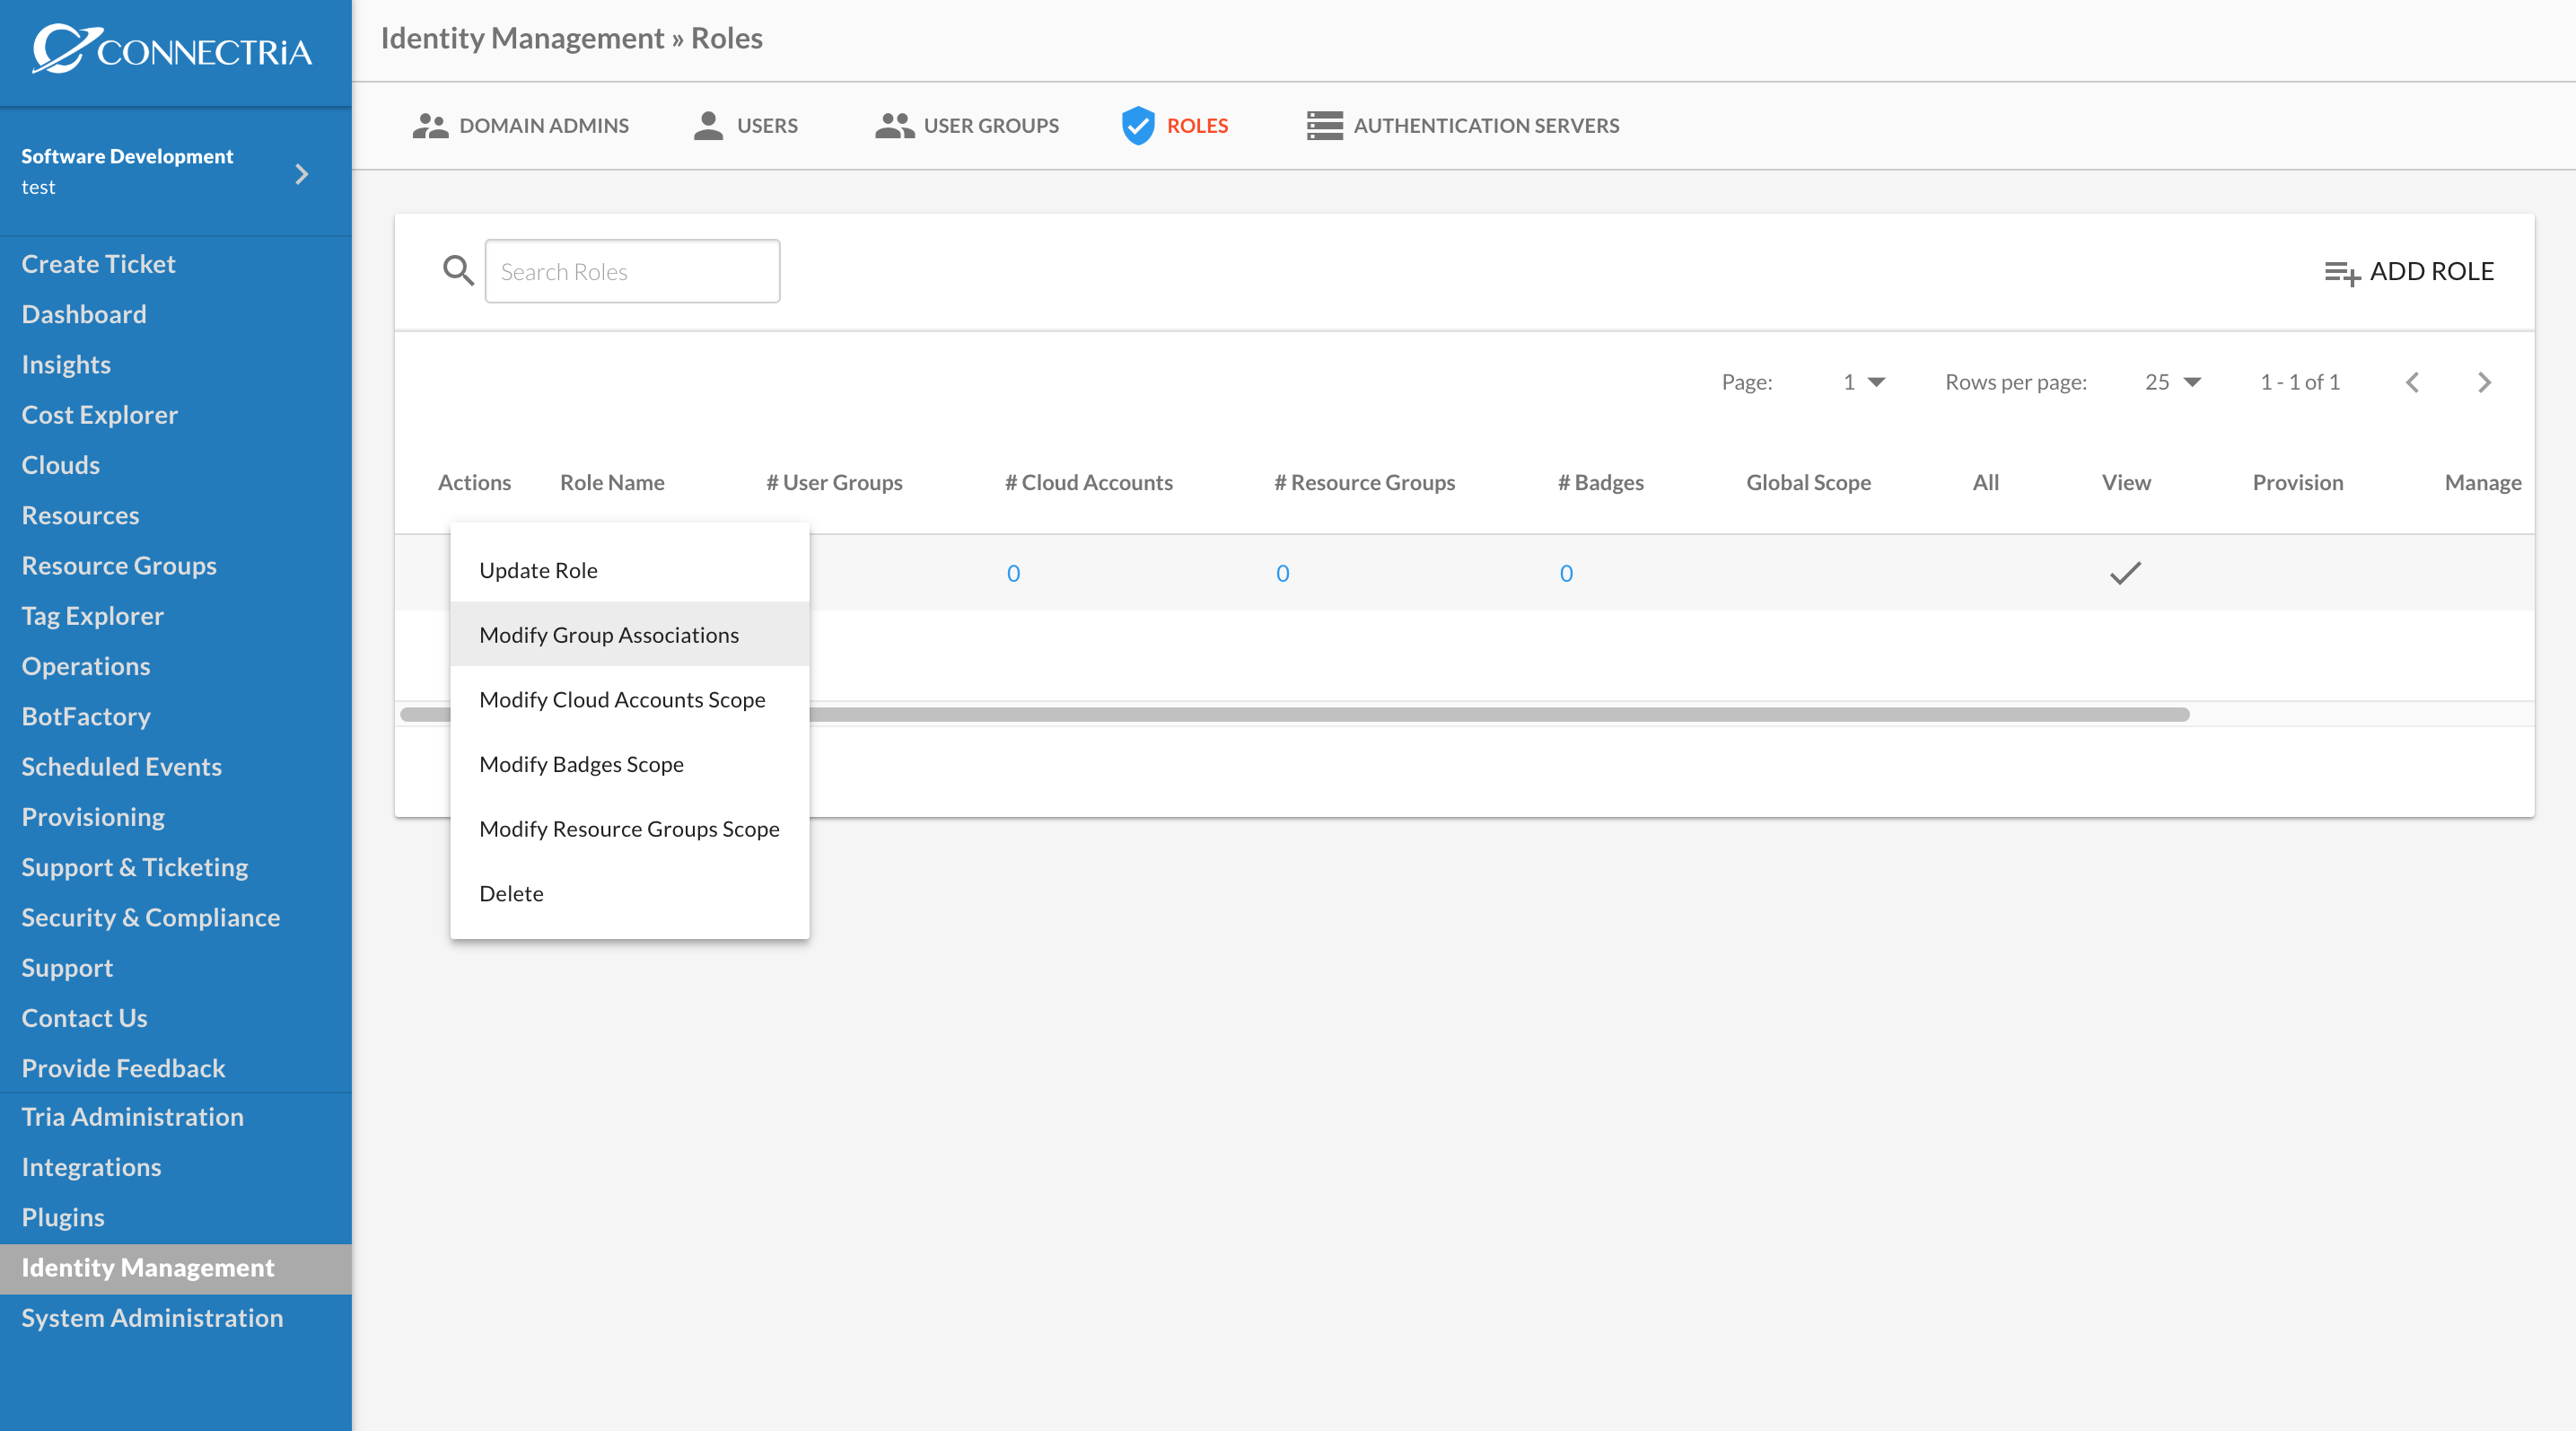This screenshot has width=2576, height=1431.
Task: Choose Modify Group Associations
Action: coord(629,635)
